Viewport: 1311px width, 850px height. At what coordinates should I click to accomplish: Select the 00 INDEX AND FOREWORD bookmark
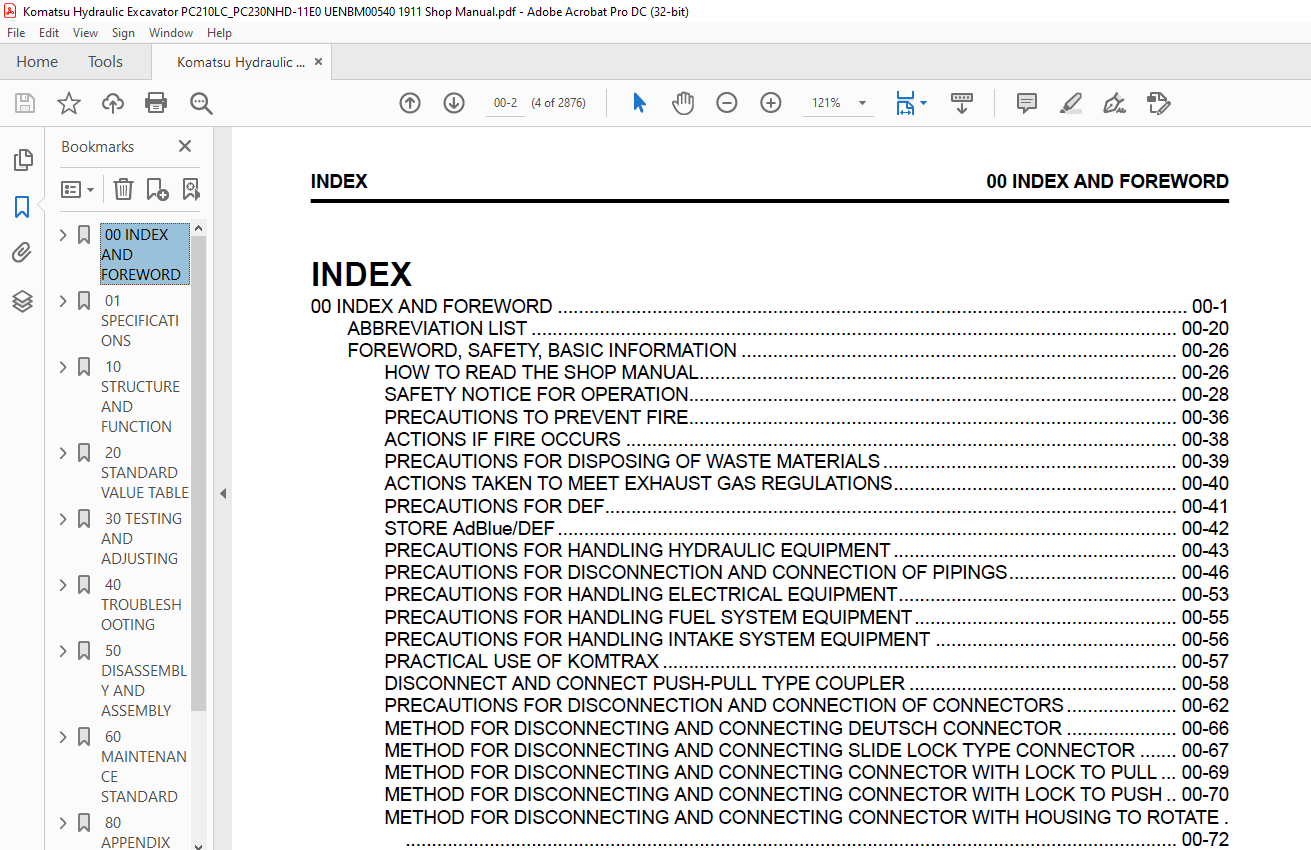(144, 254)
